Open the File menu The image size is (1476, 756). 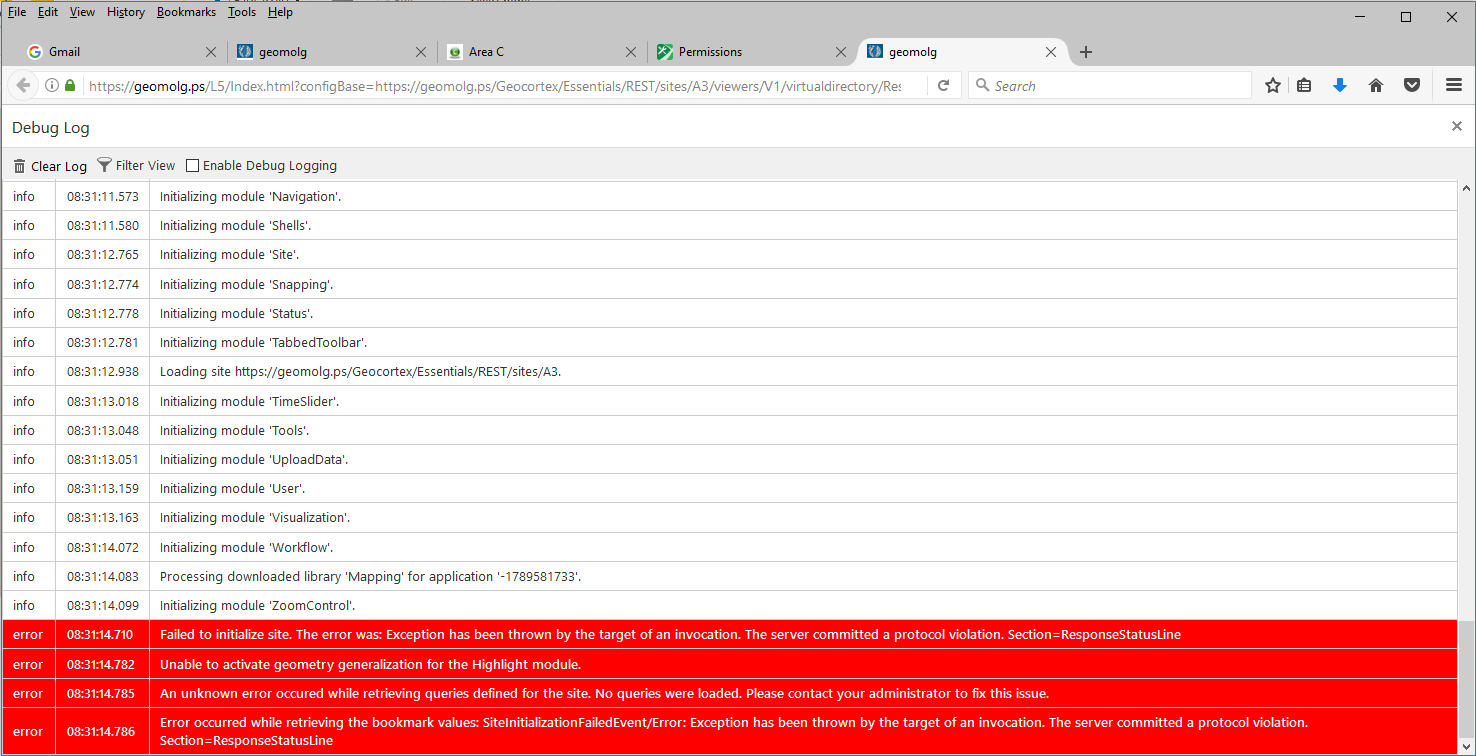(17, 12)
